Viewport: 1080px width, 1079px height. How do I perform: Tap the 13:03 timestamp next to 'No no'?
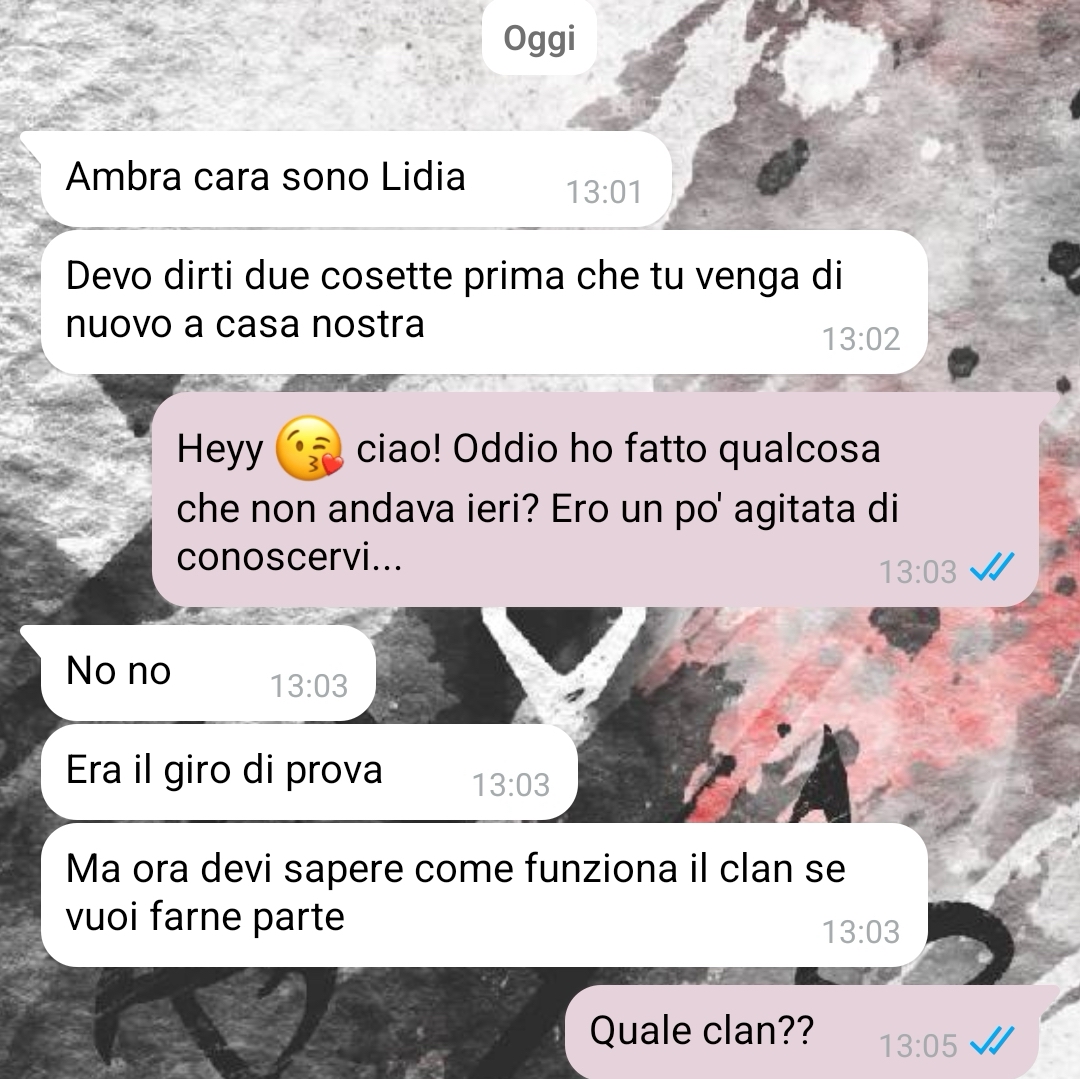pos(309,686)
